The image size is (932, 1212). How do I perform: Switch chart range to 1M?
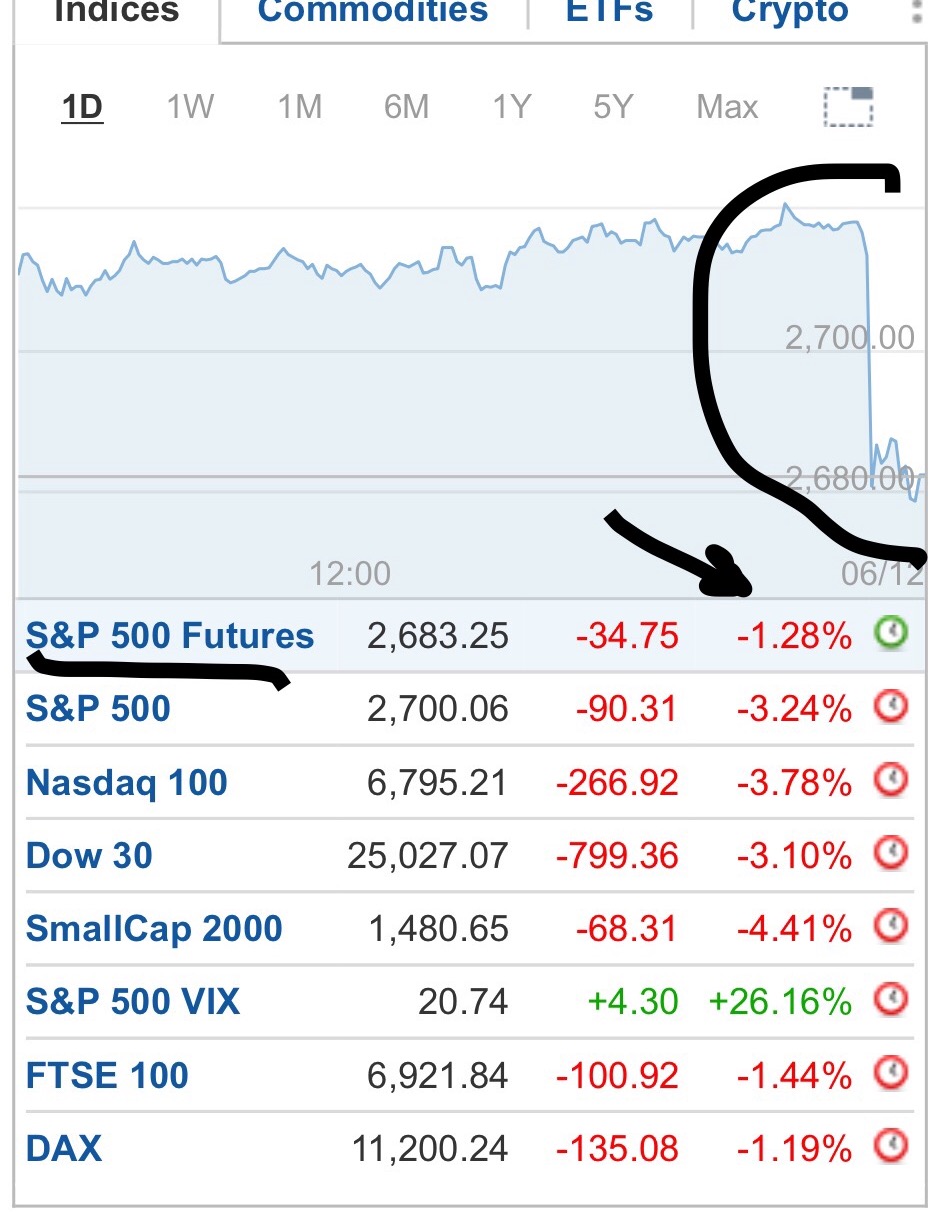(299, 107)
